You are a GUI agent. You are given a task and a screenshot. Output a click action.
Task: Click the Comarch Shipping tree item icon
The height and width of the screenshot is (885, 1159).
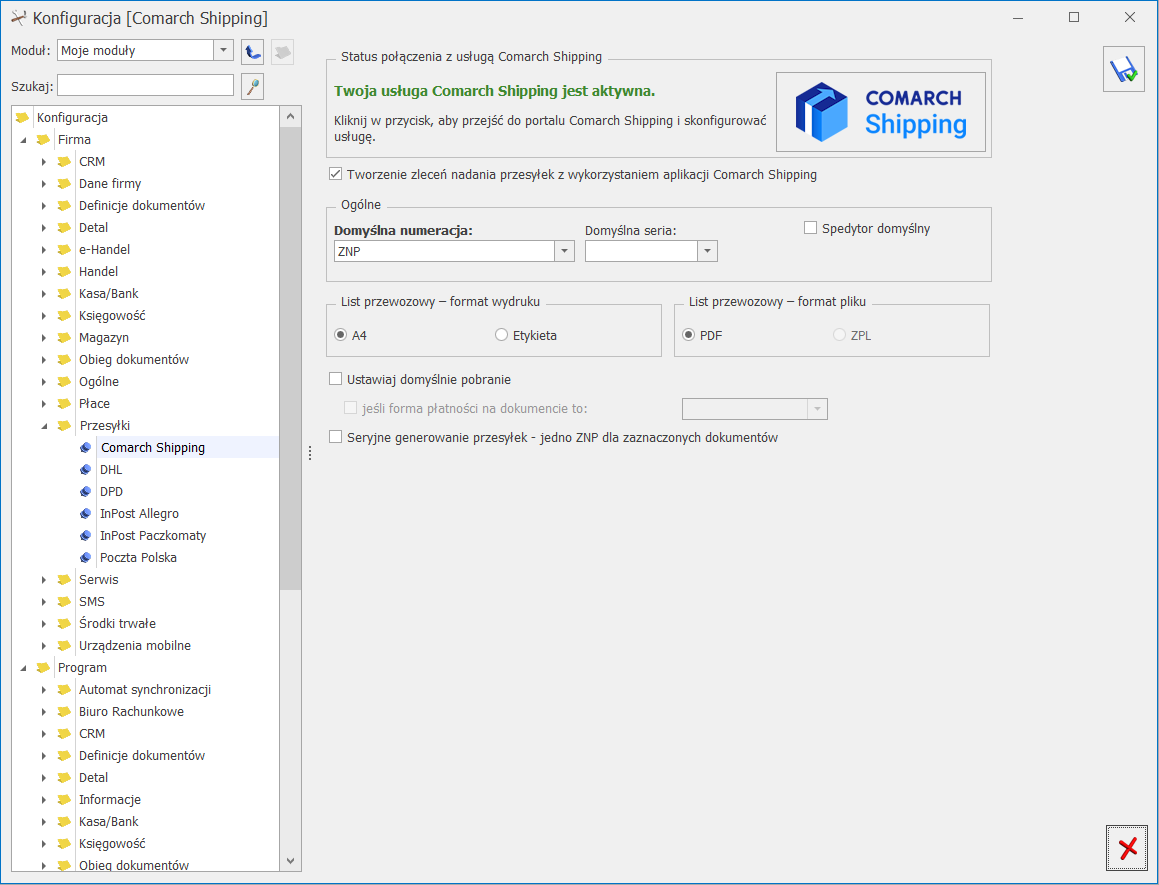coord(86,447)
